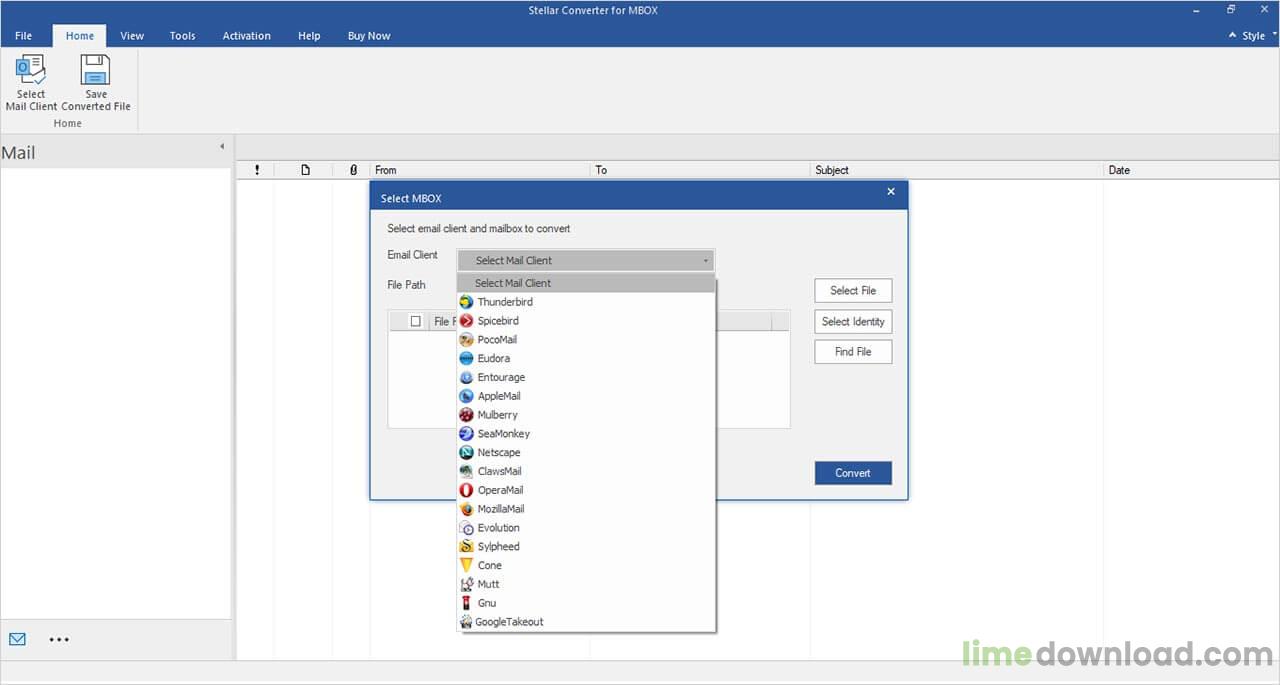Click the Select Mail Client ribbon icon
The width and height of the screenshot is (1280, 685).
click(31, 83)
